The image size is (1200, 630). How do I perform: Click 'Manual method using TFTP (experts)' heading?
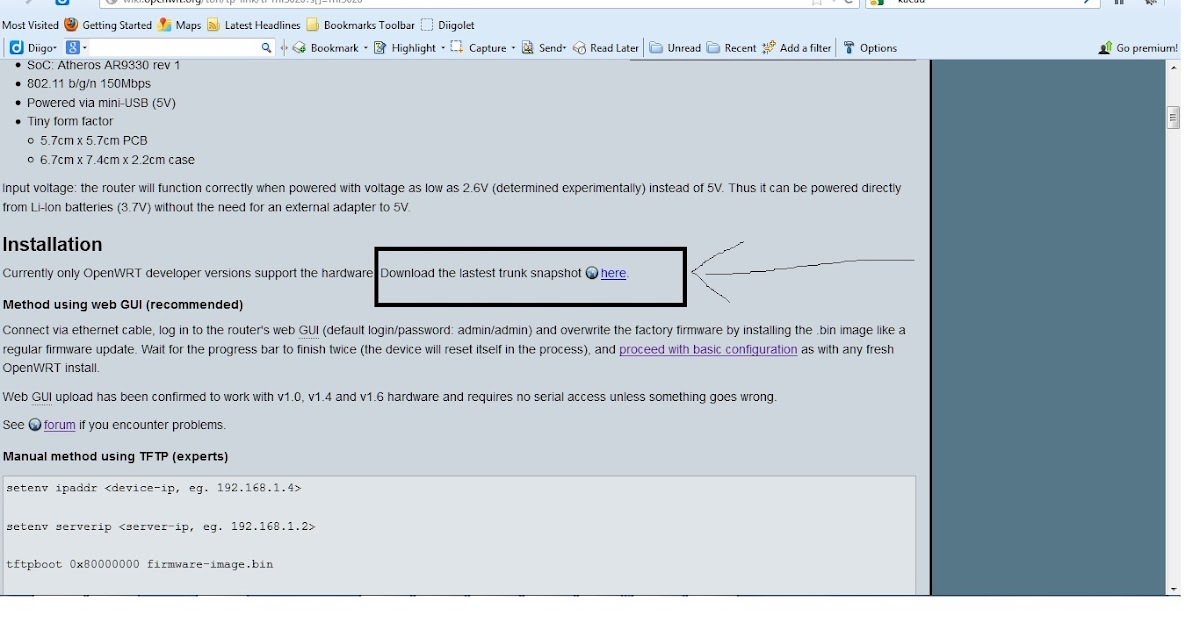[116, 457]
